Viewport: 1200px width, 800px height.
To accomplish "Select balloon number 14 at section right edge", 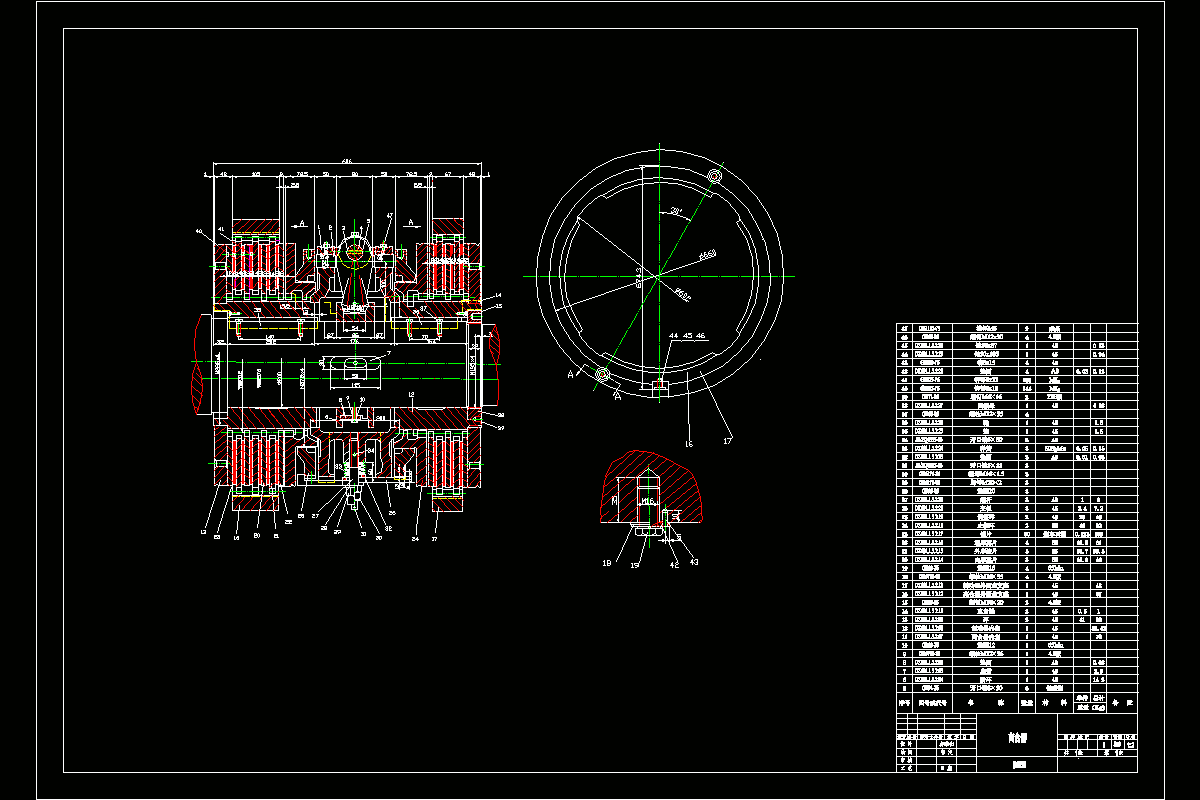I will [498, 296].
